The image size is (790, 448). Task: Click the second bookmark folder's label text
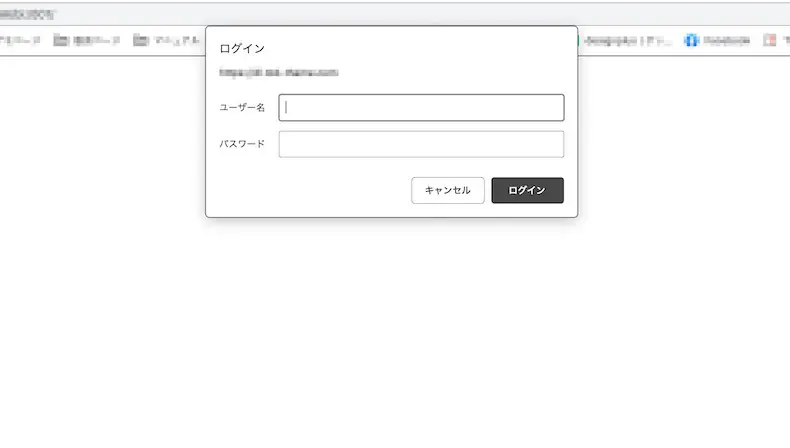click(x=96, y=41)
